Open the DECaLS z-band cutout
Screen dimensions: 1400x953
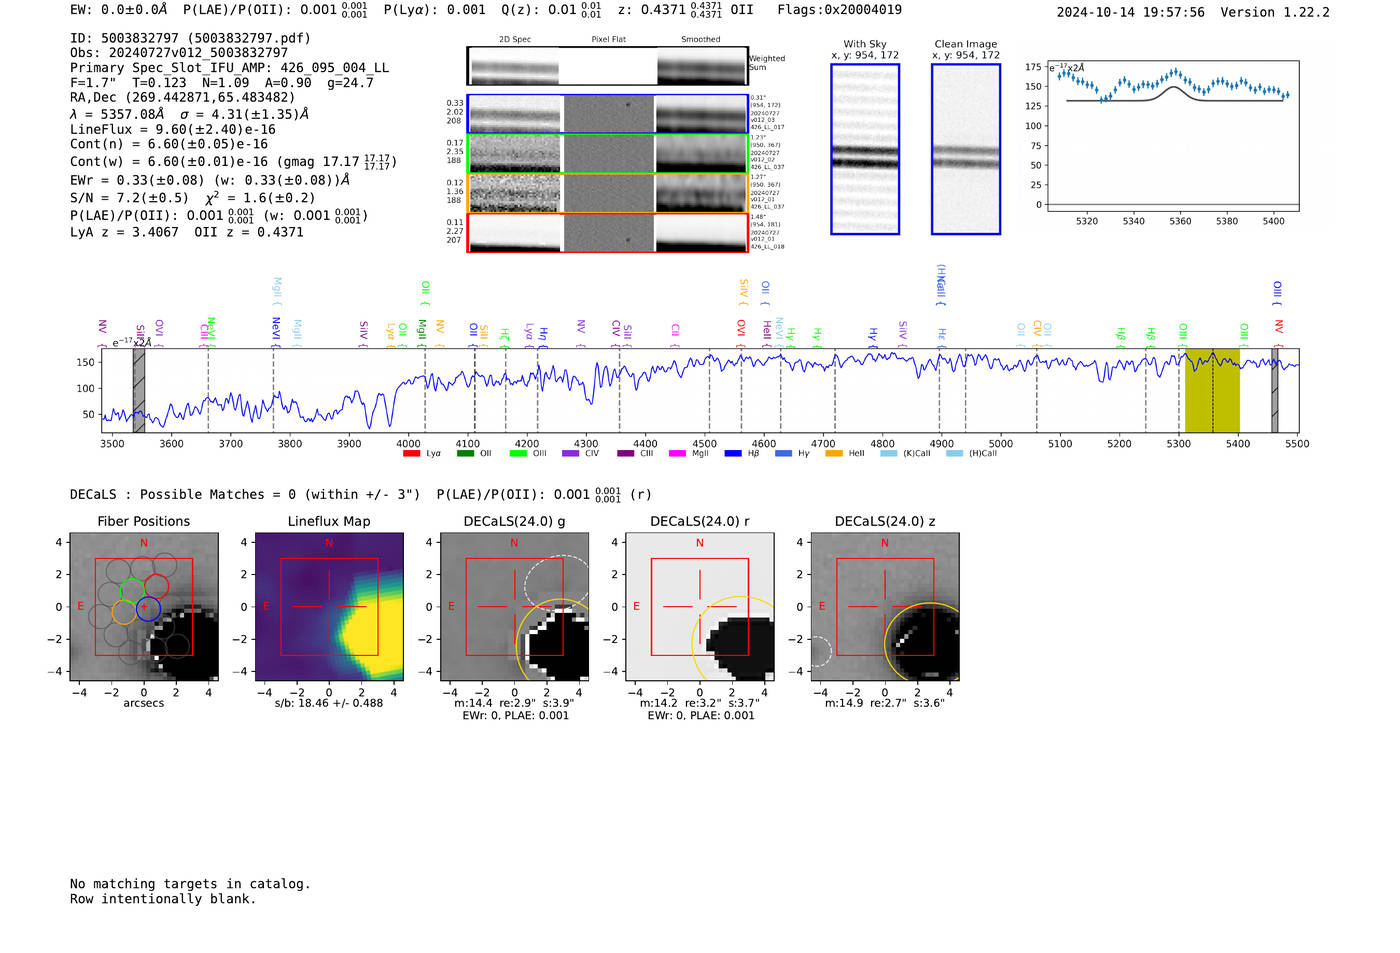coord(884,607)
